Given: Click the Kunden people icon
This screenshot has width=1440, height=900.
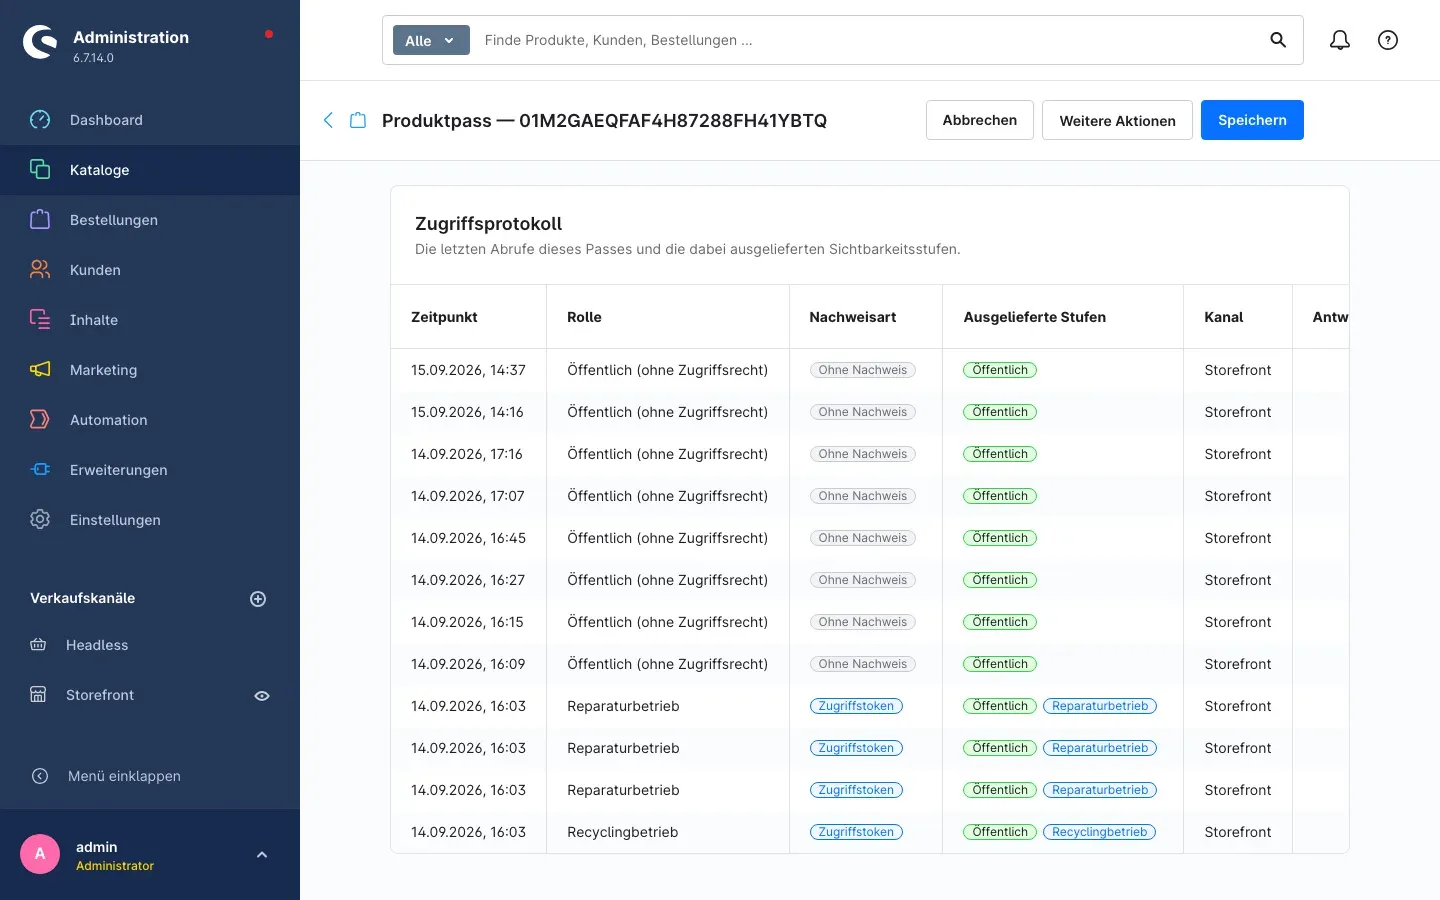Looking at the screenshot, I should coord(40,270).
